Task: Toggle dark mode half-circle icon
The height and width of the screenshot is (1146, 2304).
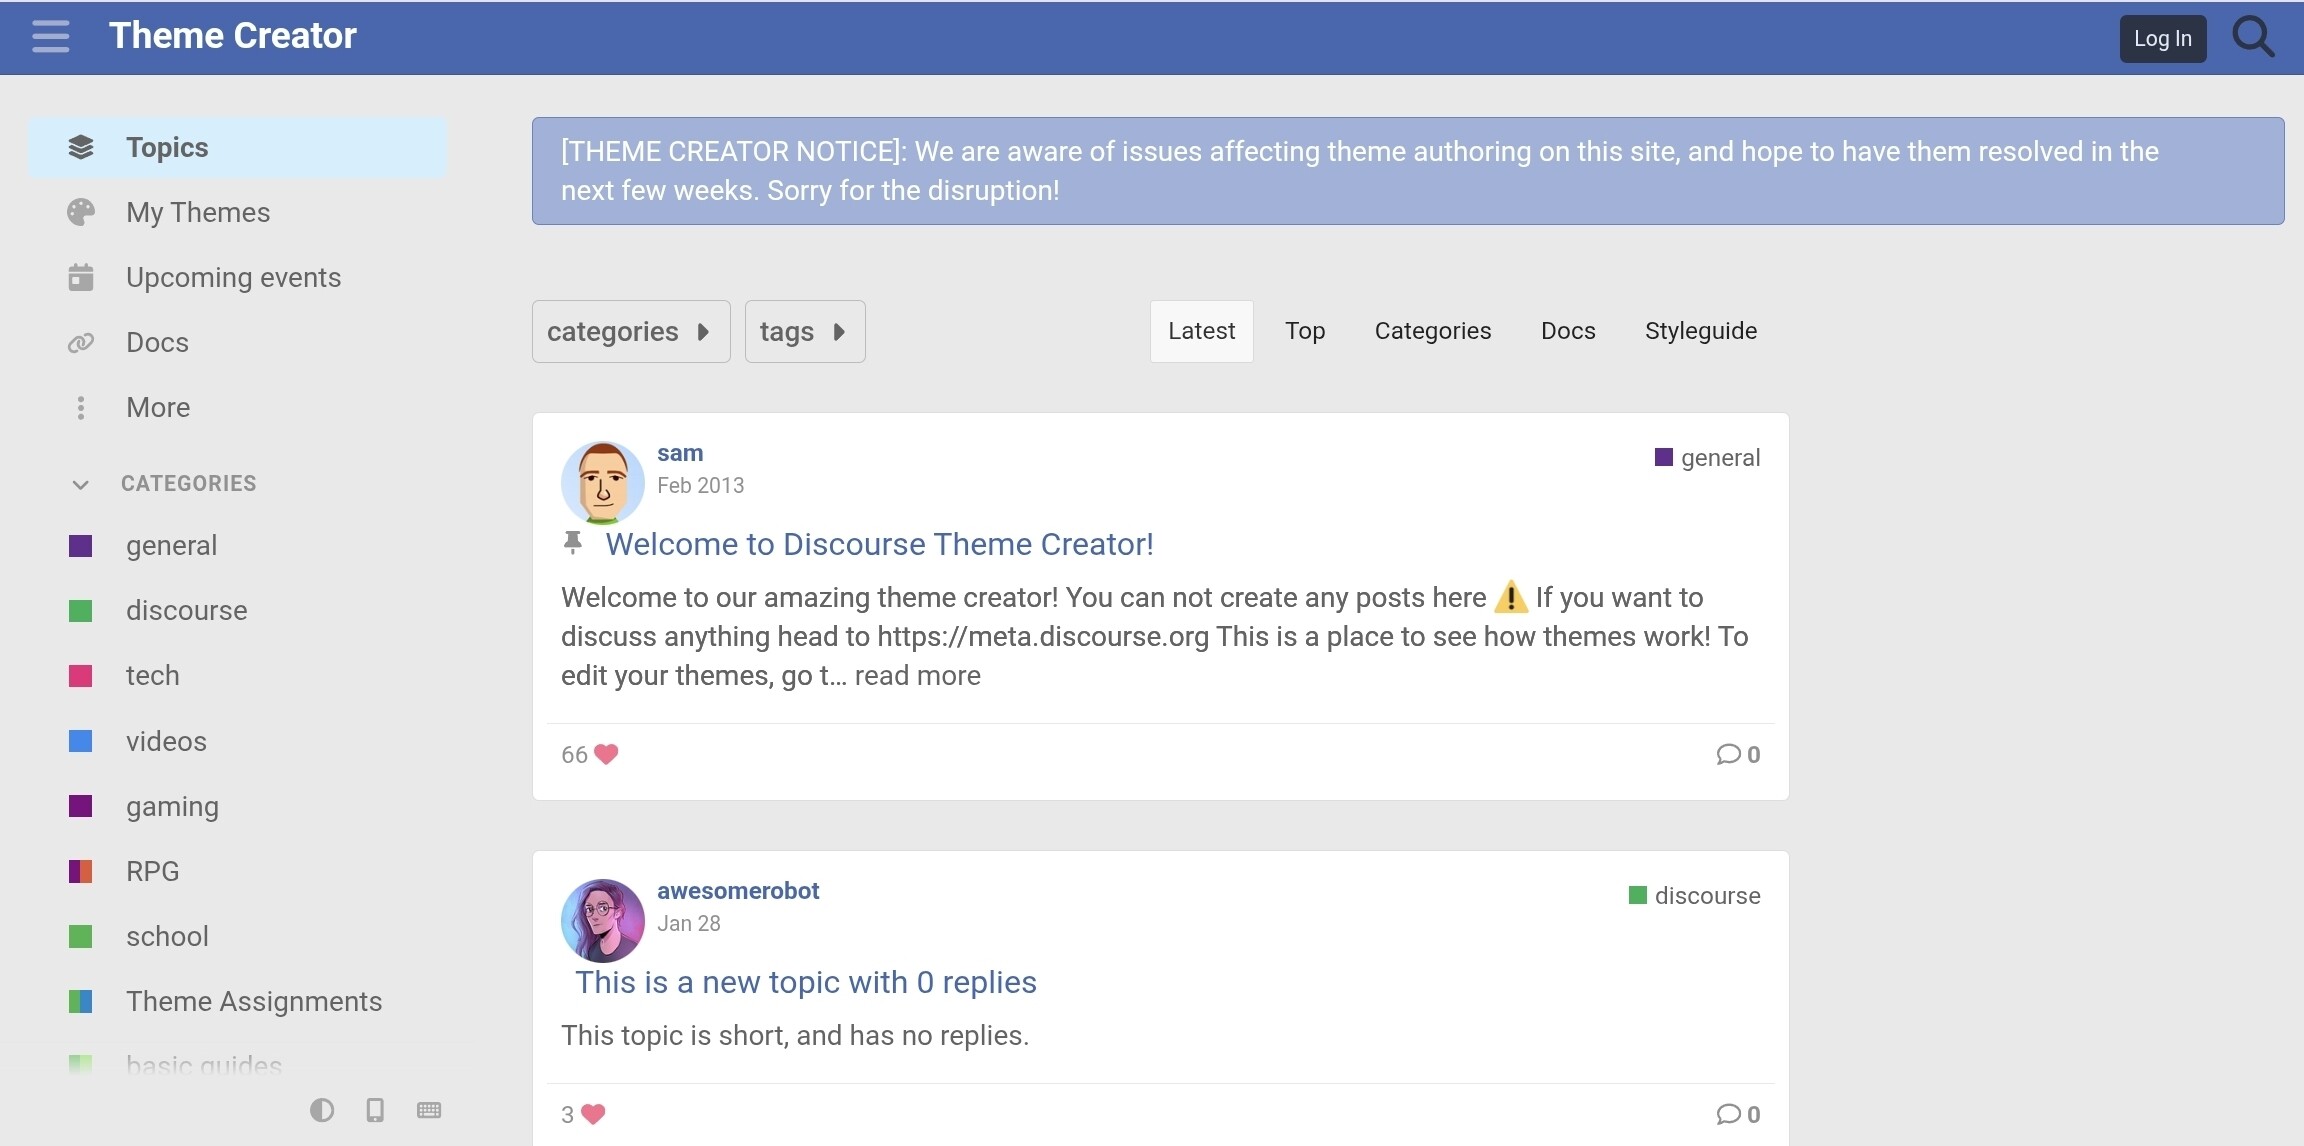Action: point(322,1110)
